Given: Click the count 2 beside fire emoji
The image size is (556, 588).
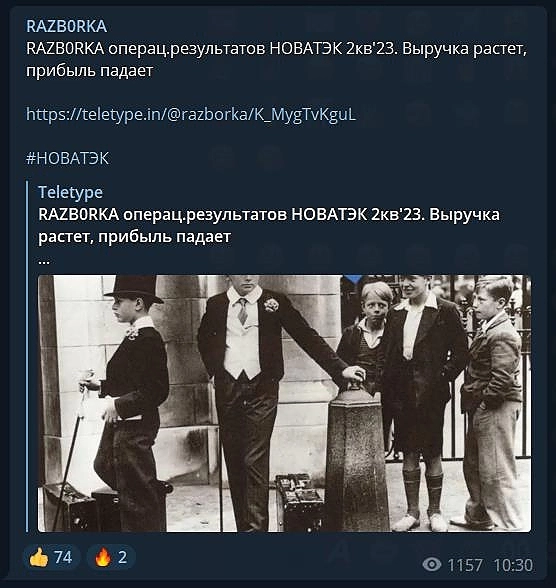Looking at the screenshot, I should click(x=122, y=558).
